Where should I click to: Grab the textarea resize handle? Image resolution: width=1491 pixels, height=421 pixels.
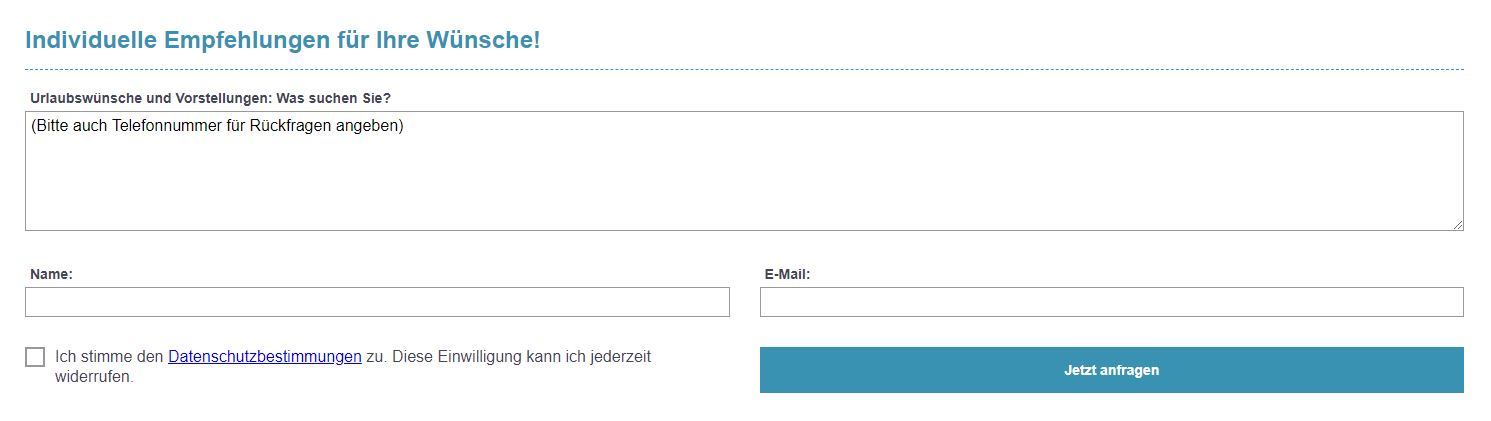[1458, 225]
